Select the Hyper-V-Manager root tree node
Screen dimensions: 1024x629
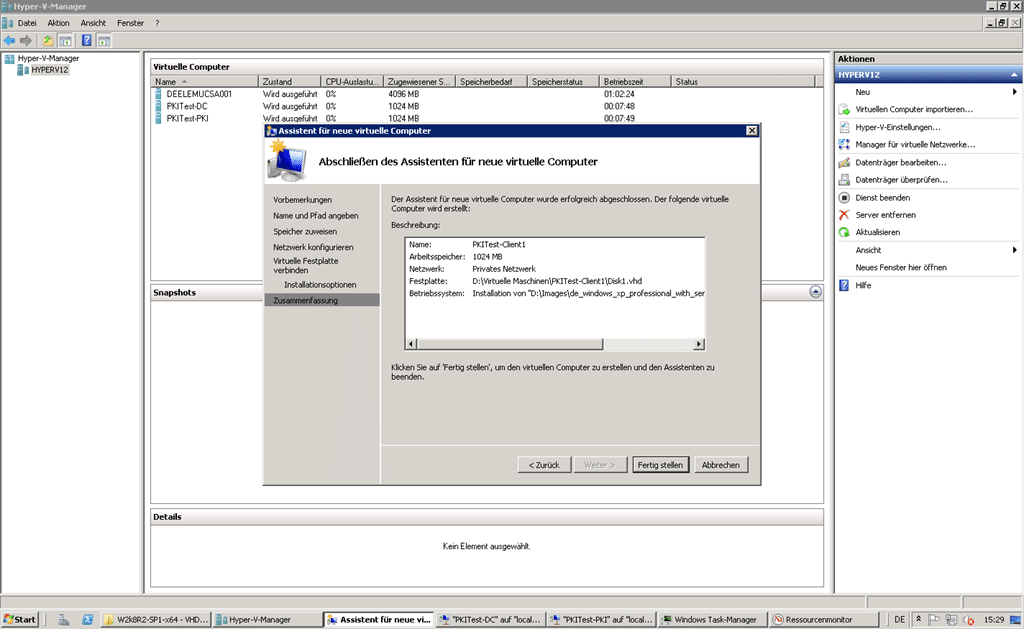click(x=48, y=58)
